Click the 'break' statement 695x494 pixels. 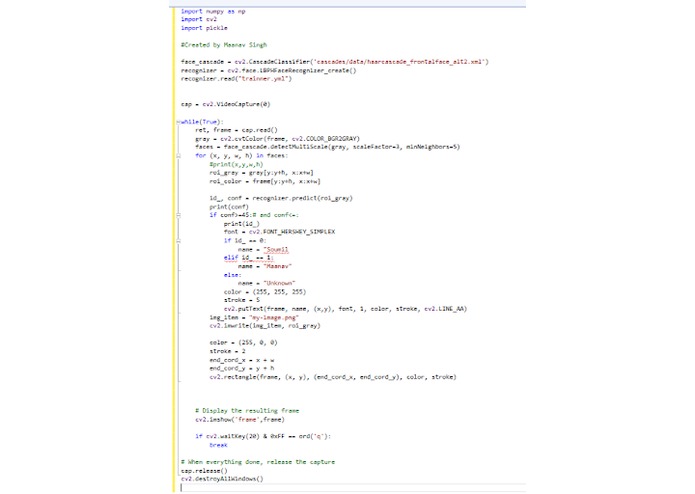pyautogui.click(x=219, y=445)
